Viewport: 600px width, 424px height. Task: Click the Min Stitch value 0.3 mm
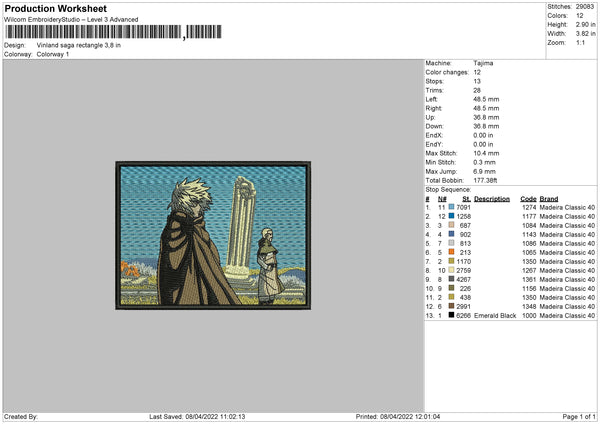coord(483,162)
